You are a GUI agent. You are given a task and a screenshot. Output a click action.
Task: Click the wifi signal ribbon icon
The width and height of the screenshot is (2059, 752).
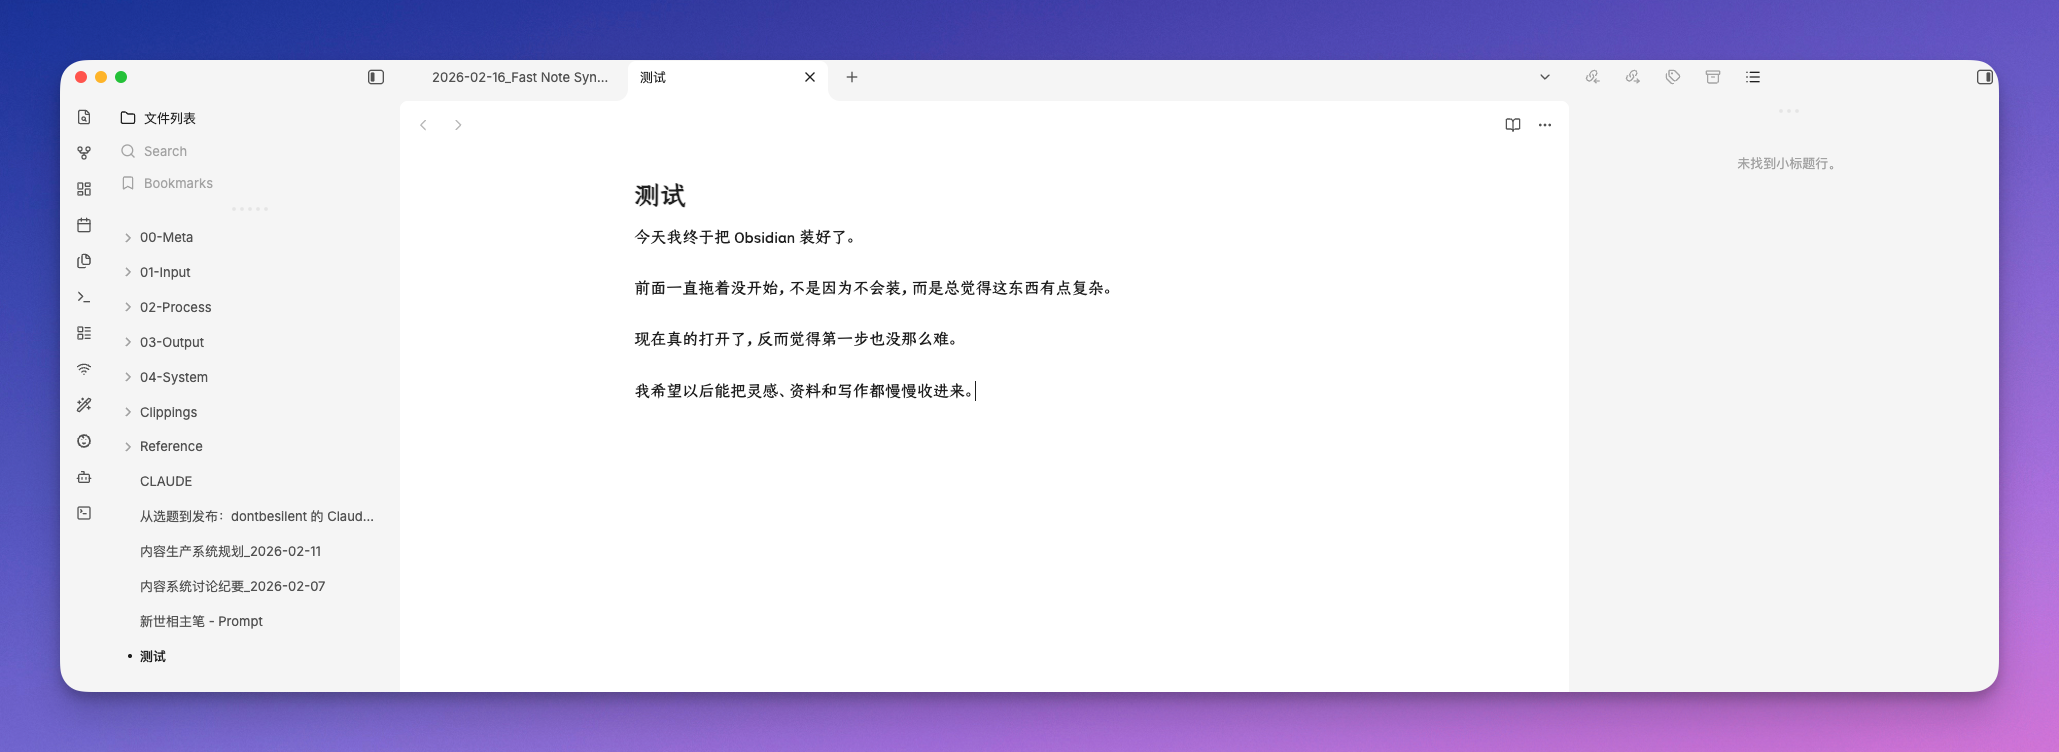[84, 369]
